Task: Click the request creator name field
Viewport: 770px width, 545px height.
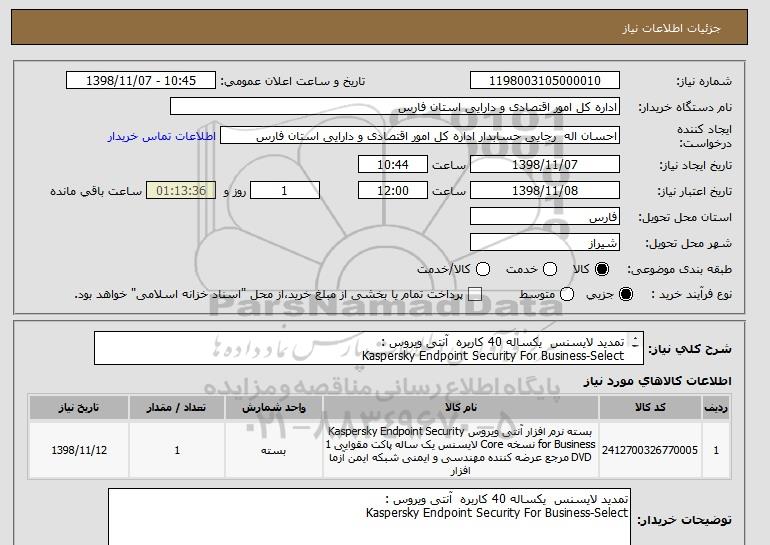Action: pos(420,136)
